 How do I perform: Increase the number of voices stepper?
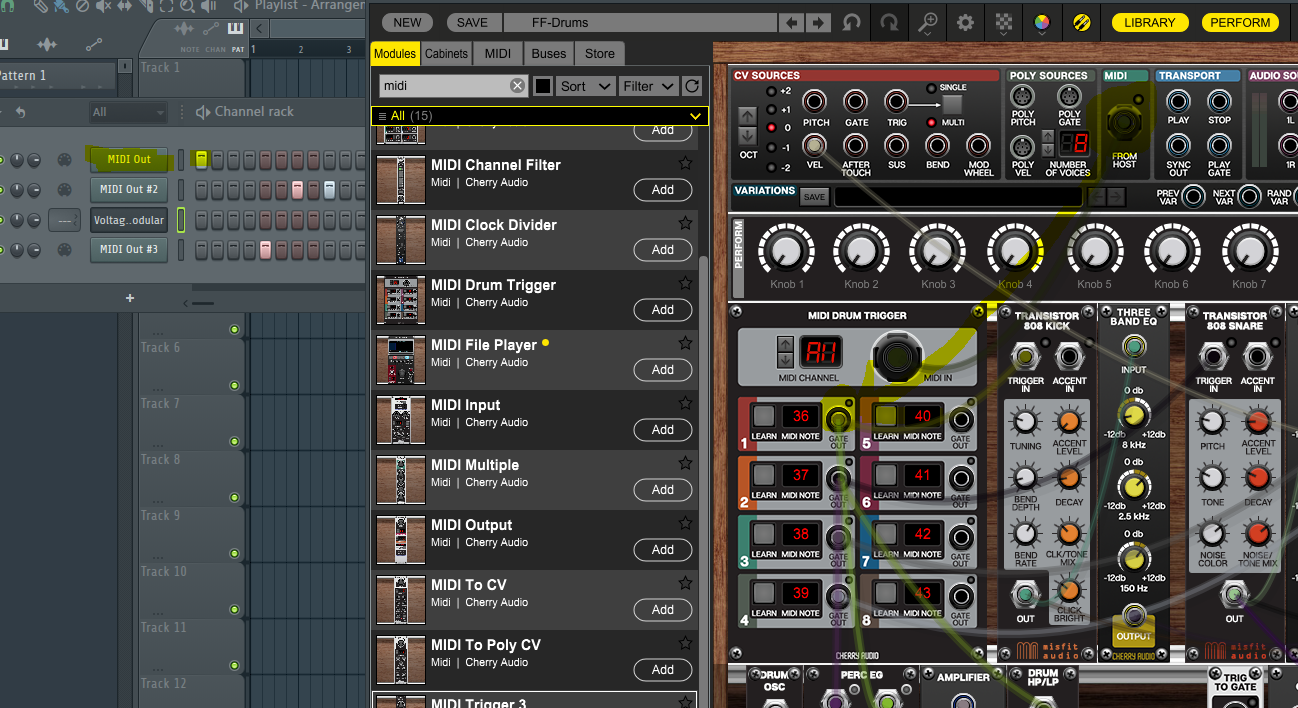click(x=1048, y=135)
